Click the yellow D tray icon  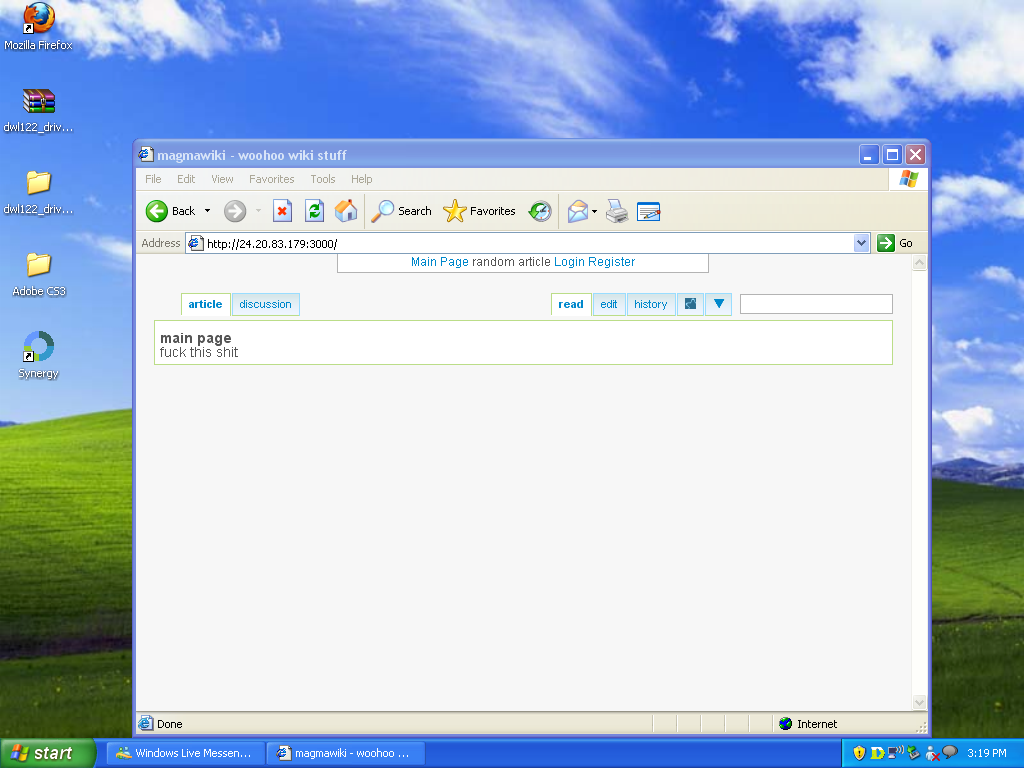coord(877,753)
